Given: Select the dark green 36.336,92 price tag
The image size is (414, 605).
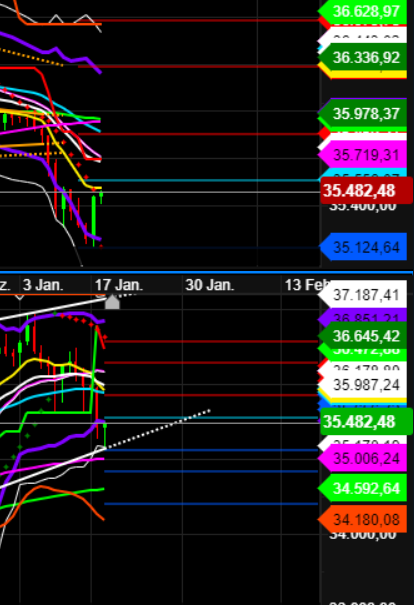Looking at the screenshot, I should pos(363,57).
